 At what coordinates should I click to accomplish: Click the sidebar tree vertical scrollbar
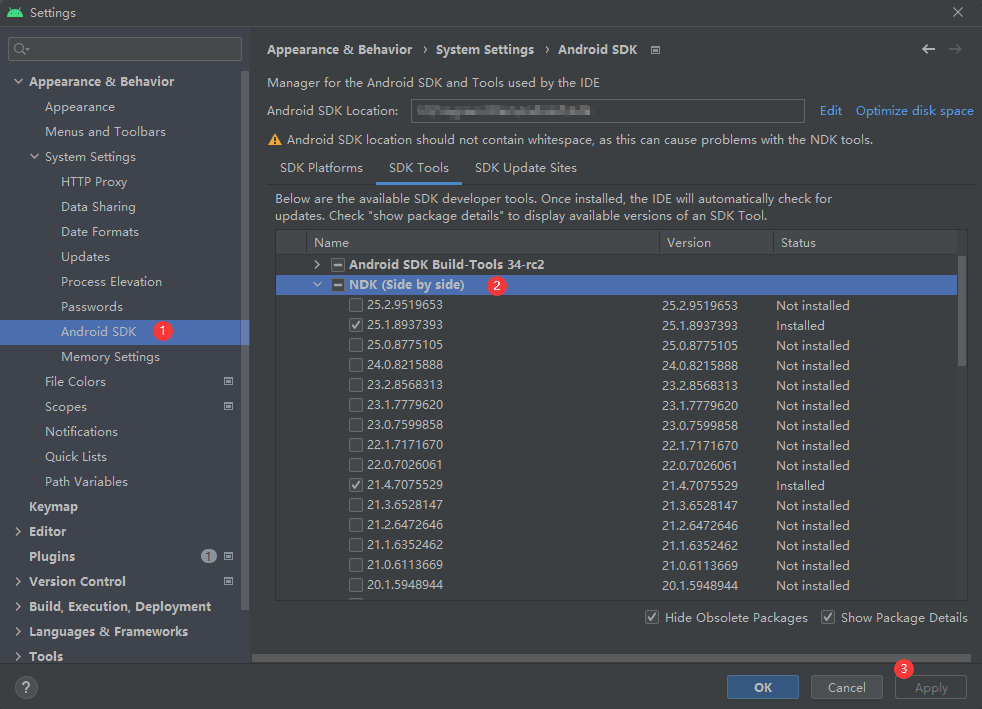245,338
